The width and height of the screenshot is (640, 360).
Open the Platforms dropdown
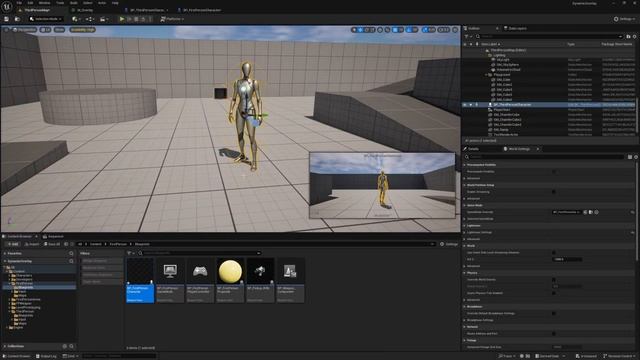pyautogui.click(x=172, y=19)
